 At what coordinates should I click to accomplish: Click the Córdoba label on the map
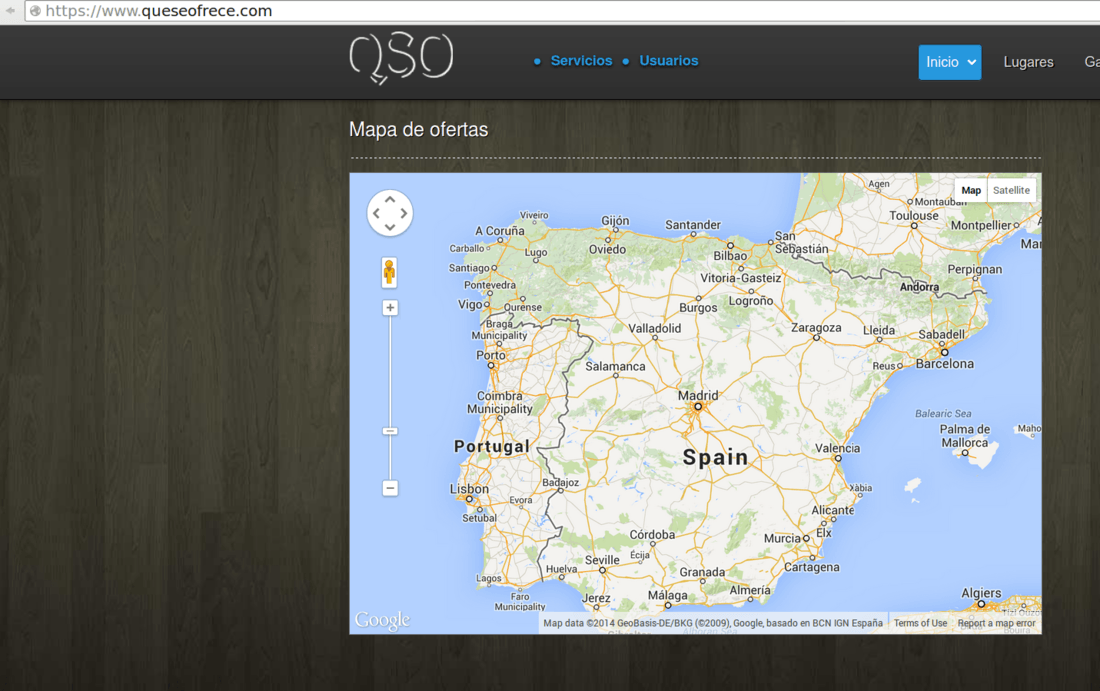652,535
